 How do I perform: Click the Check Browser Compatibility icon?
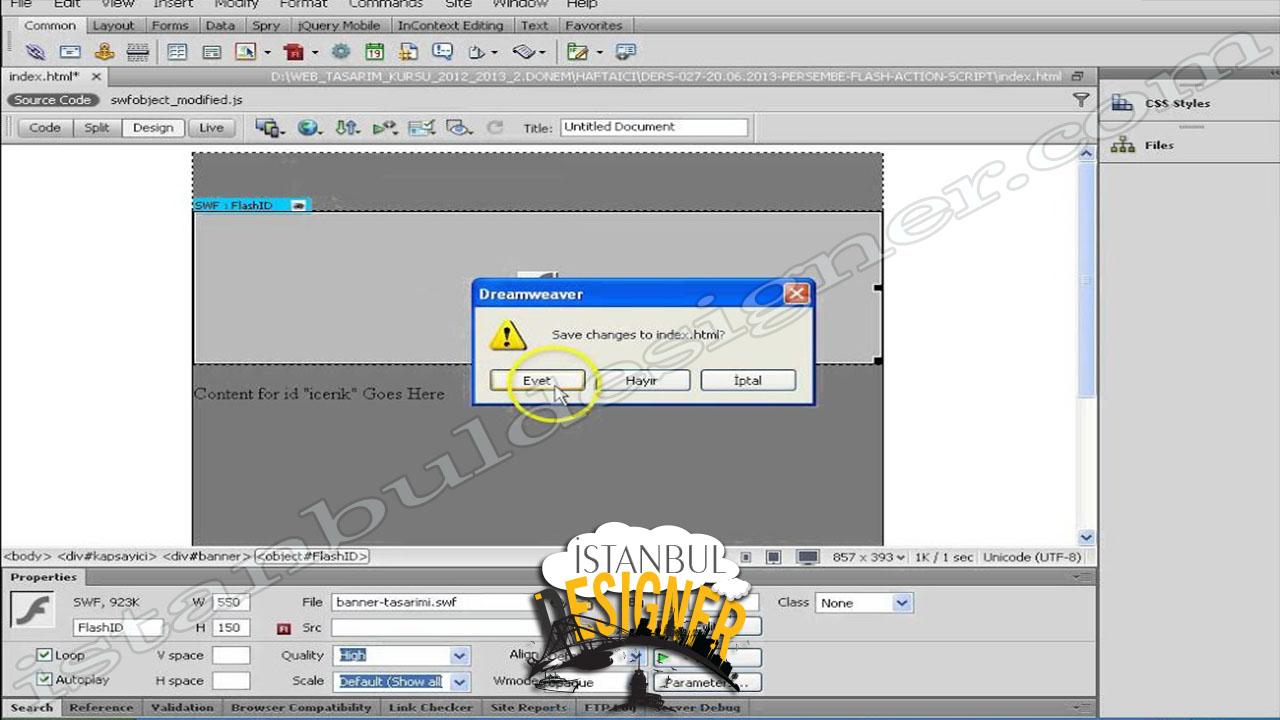pos(421,127)
